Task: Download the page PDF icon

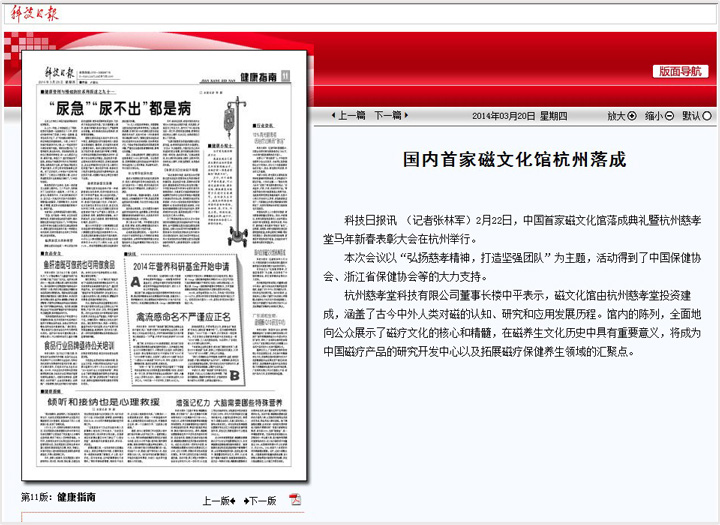Action: pos(295,499)
